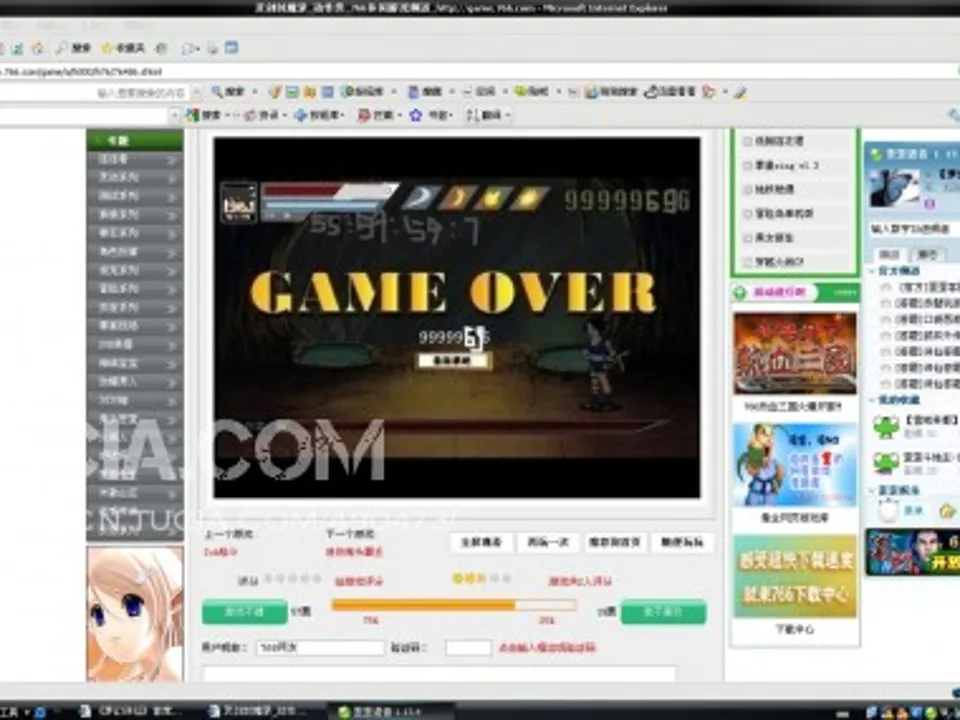Tick the checkbox for the entry ending in v1.3
The width and height of the screenshot is (960, 720).
(748, 165)
